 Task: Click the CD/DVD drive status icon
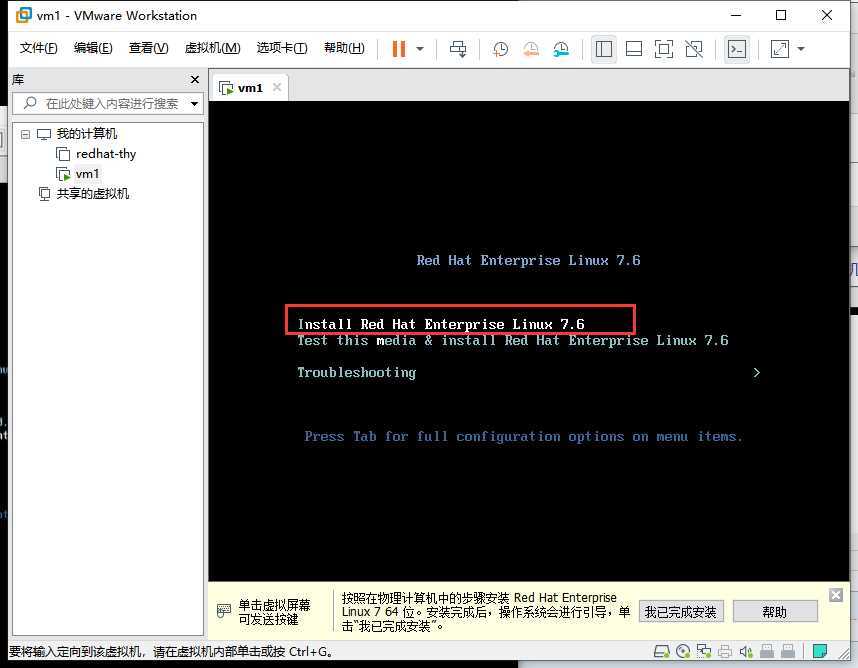683,651
